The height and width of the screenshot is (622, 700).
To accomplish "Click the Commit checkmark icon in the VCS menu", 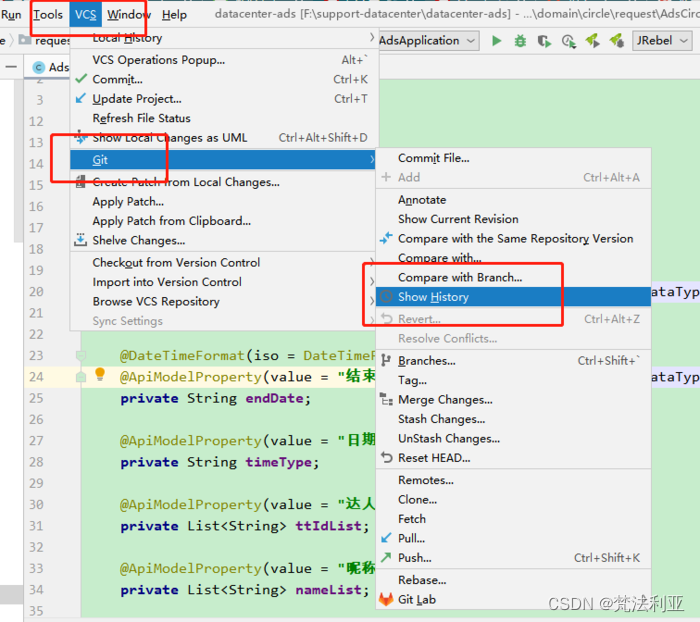I will tap(81, 79).
